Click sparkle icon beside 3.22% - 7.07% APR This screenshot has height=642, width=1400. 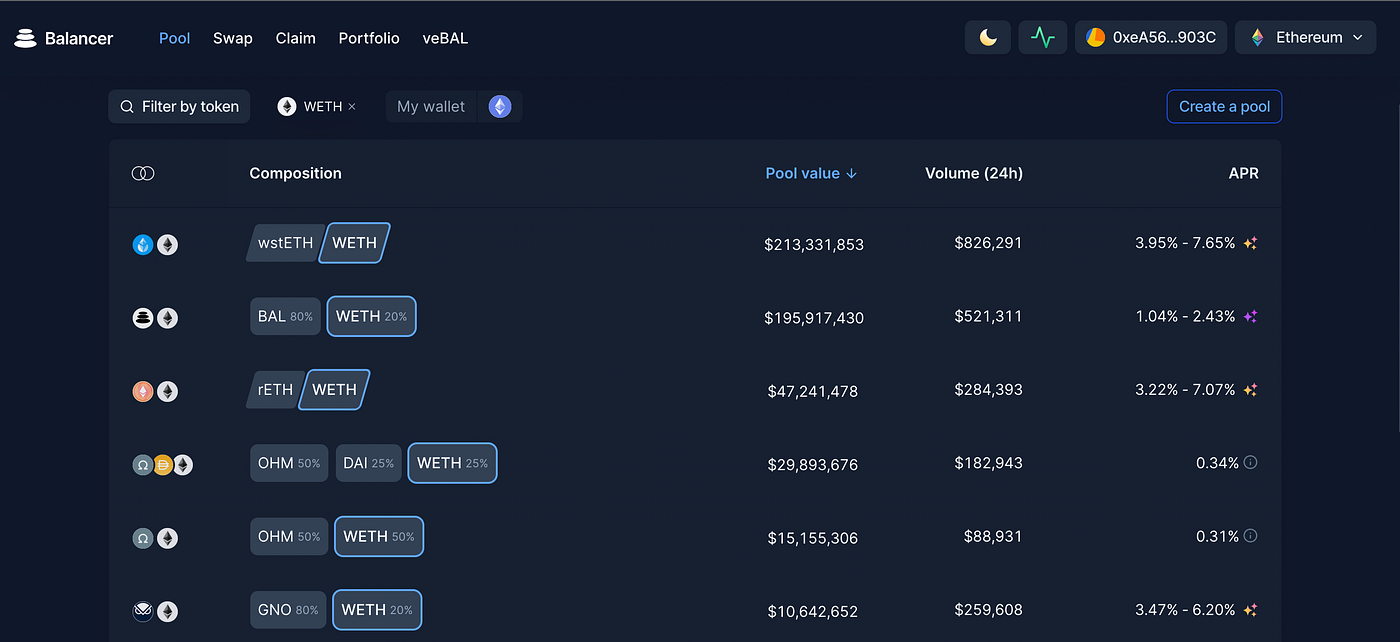tap(1250, 390)
